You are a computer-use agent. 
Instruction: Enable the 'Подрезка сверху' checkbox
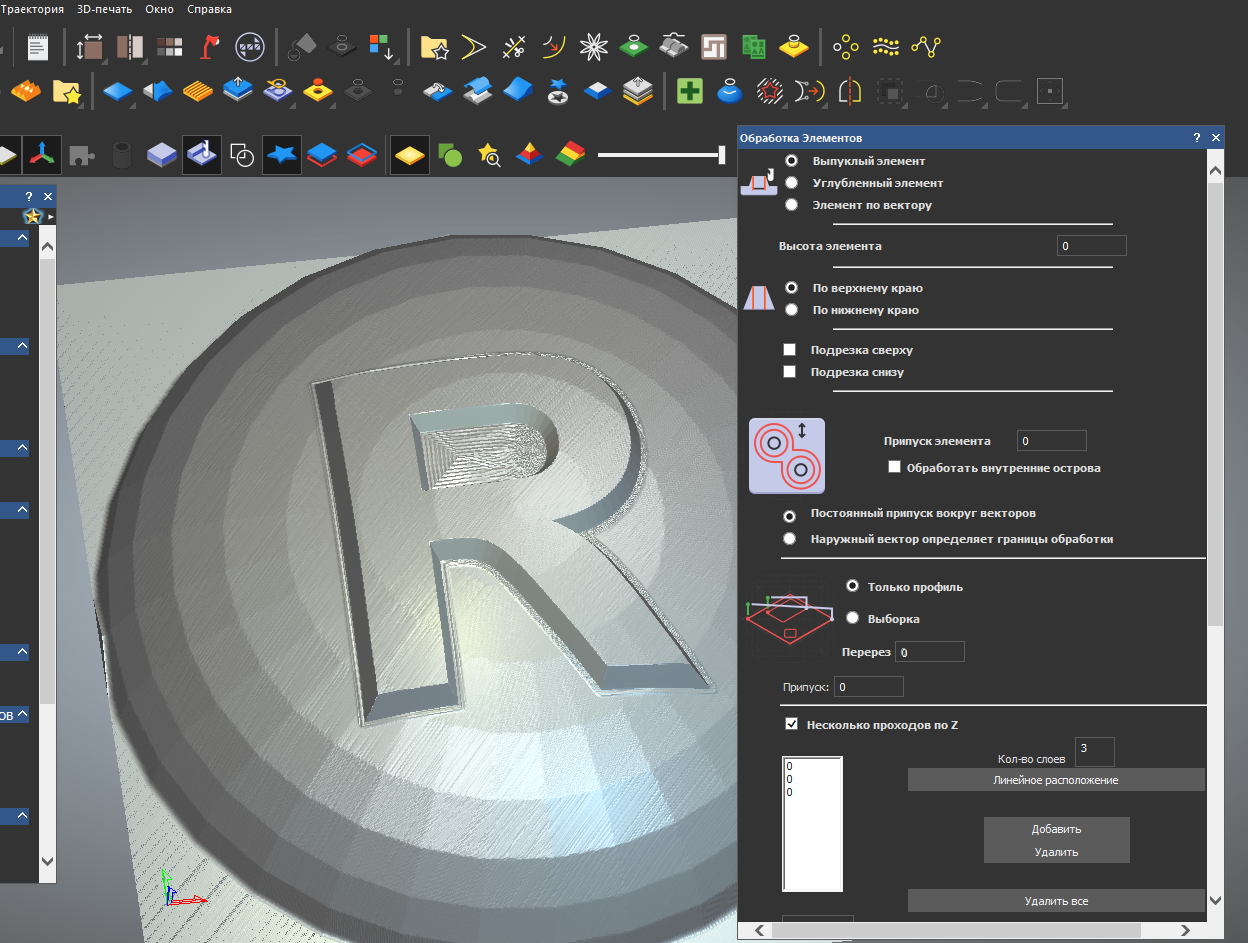coord(790,350)
